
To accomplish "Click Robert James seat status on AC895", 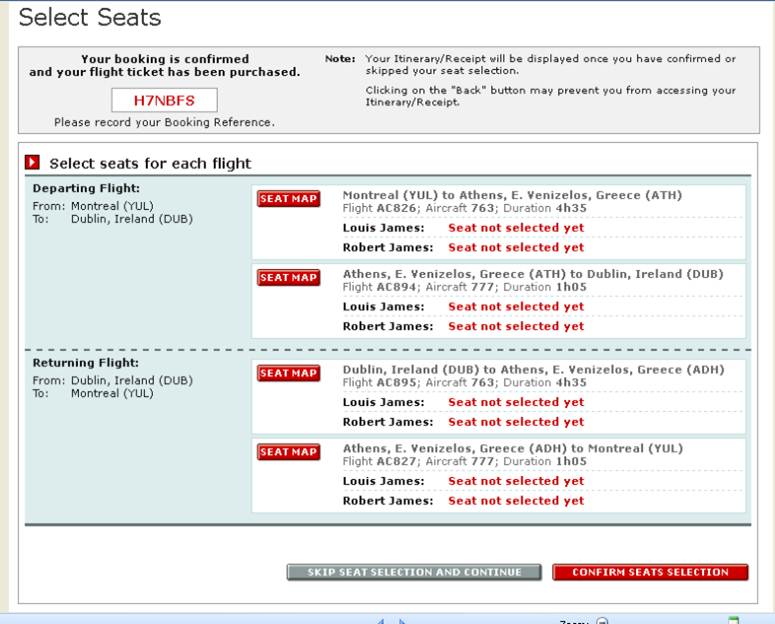I will click(x=516, y=422).
